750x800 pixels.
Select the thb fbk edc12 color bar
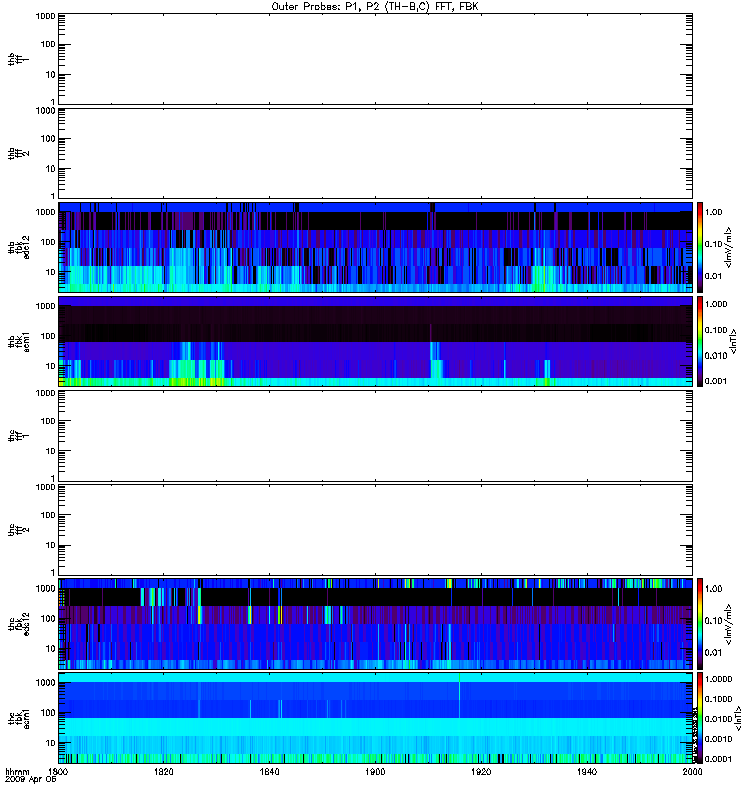coord(700,247)
